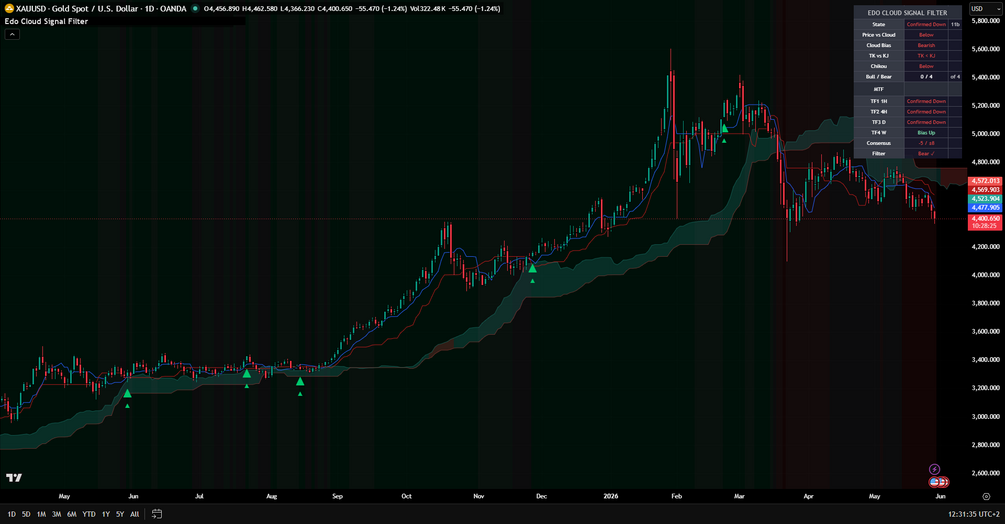The height and width of the screenshot is (524, 1005).
Task: Set the range to 5Y
Action: click(x=120, y=514)
